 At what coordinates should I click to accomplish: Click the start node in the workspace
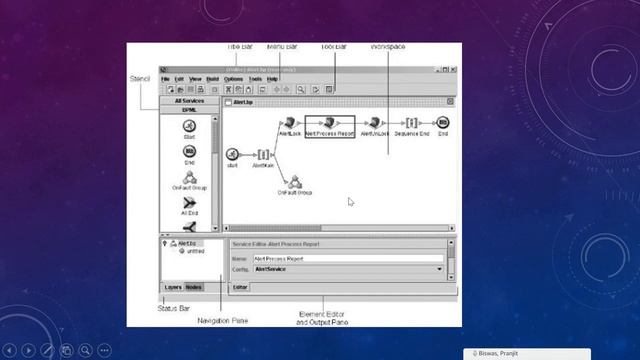click(232, 154)
